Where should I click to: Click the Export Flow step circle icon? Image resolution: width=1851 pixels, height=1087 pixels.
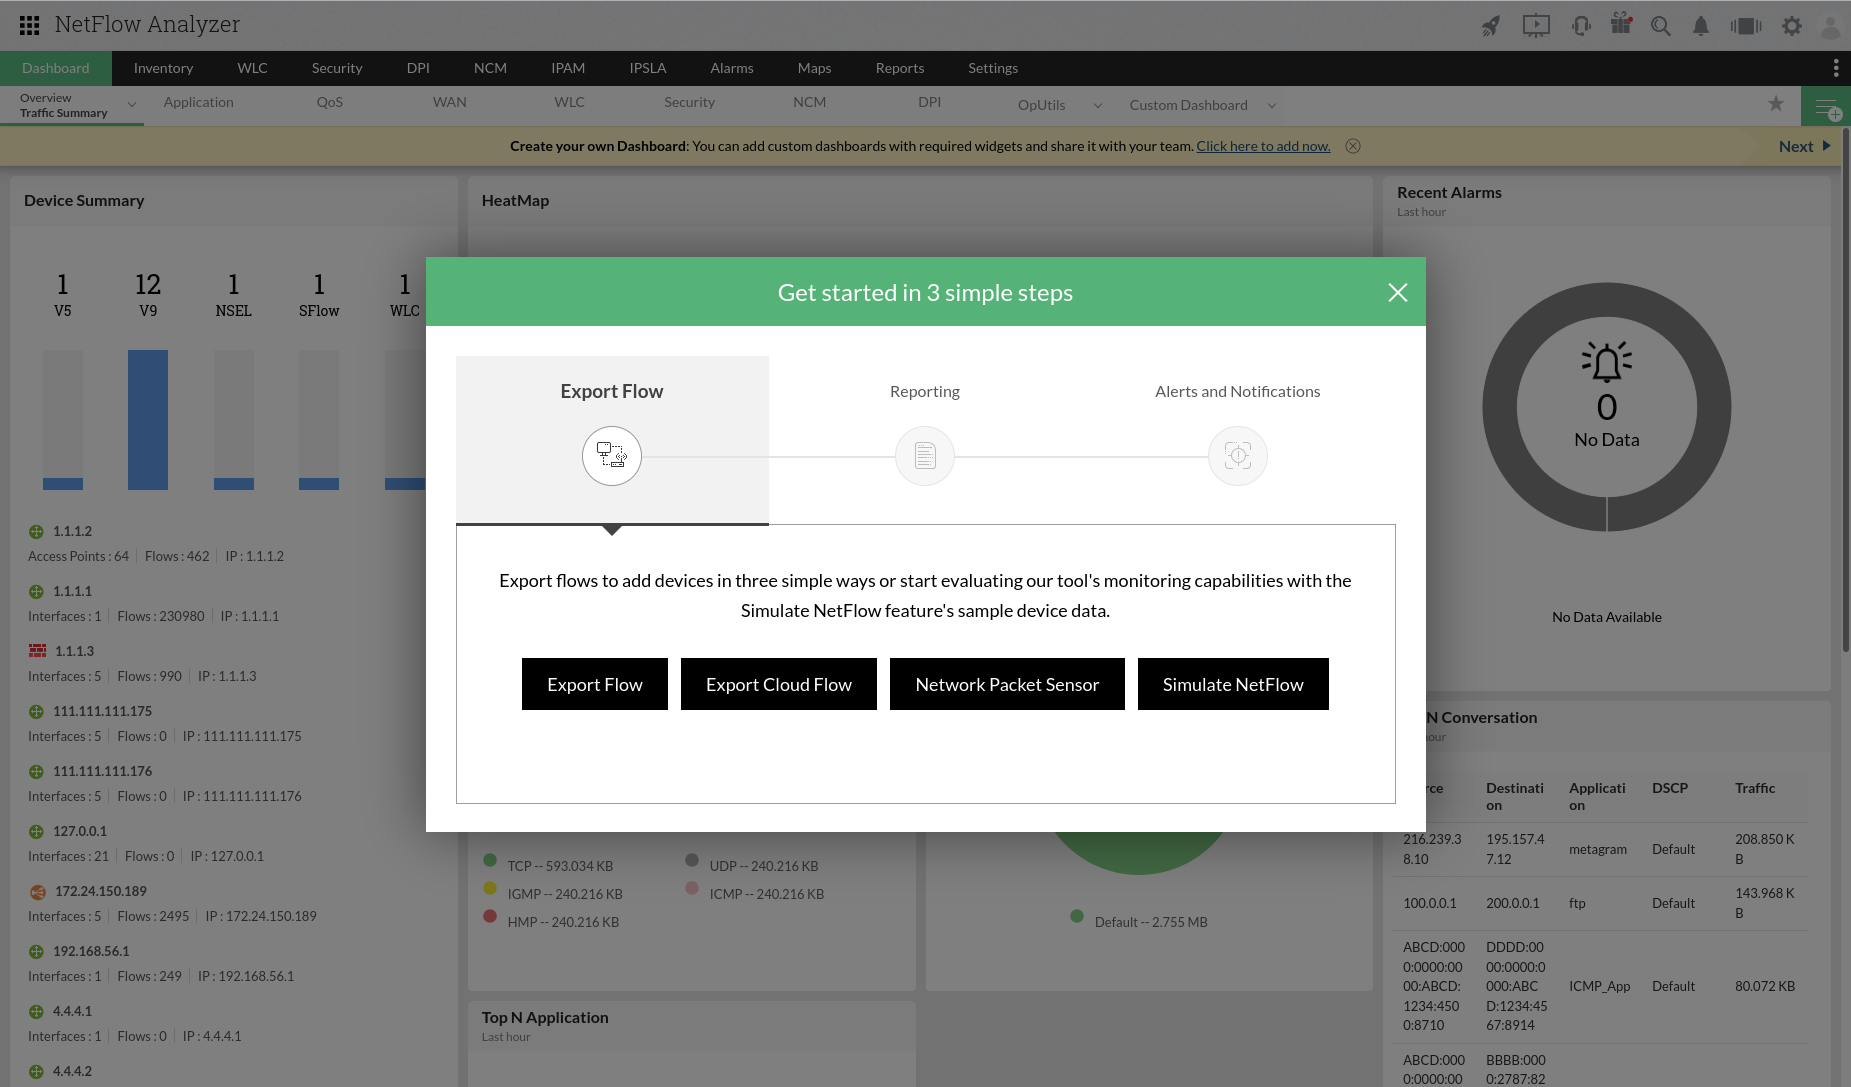(612, 456)
